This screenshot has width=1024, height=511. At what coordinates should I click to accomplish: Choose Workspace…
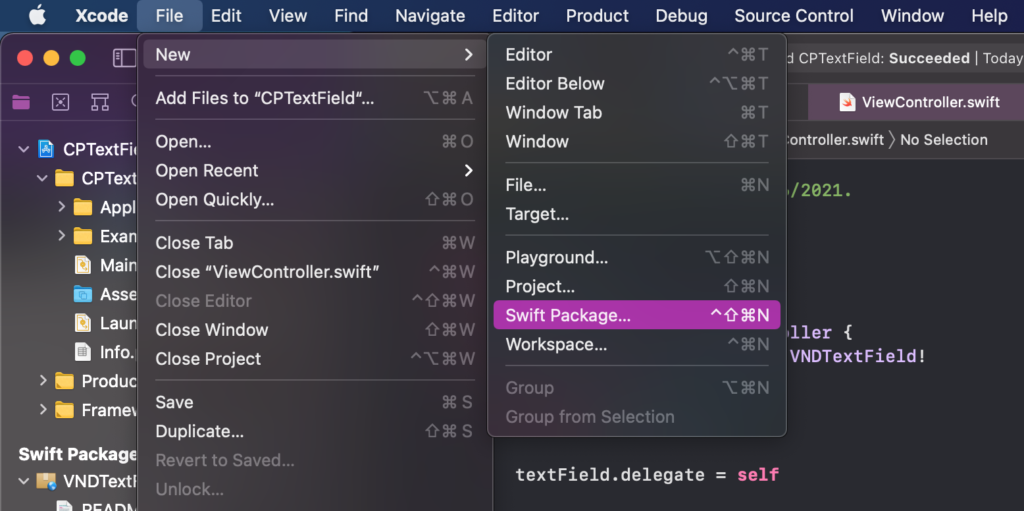click(x=637, y=344)
